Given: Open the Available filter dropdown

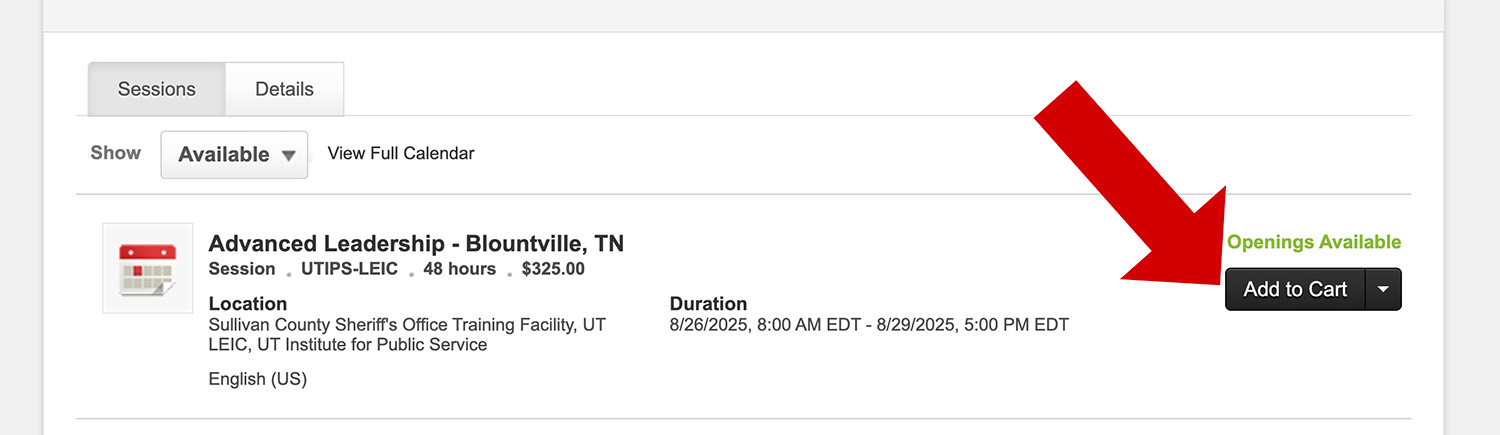Looking at the screenshot, I should pyautogui.click(x=234, y=155).
